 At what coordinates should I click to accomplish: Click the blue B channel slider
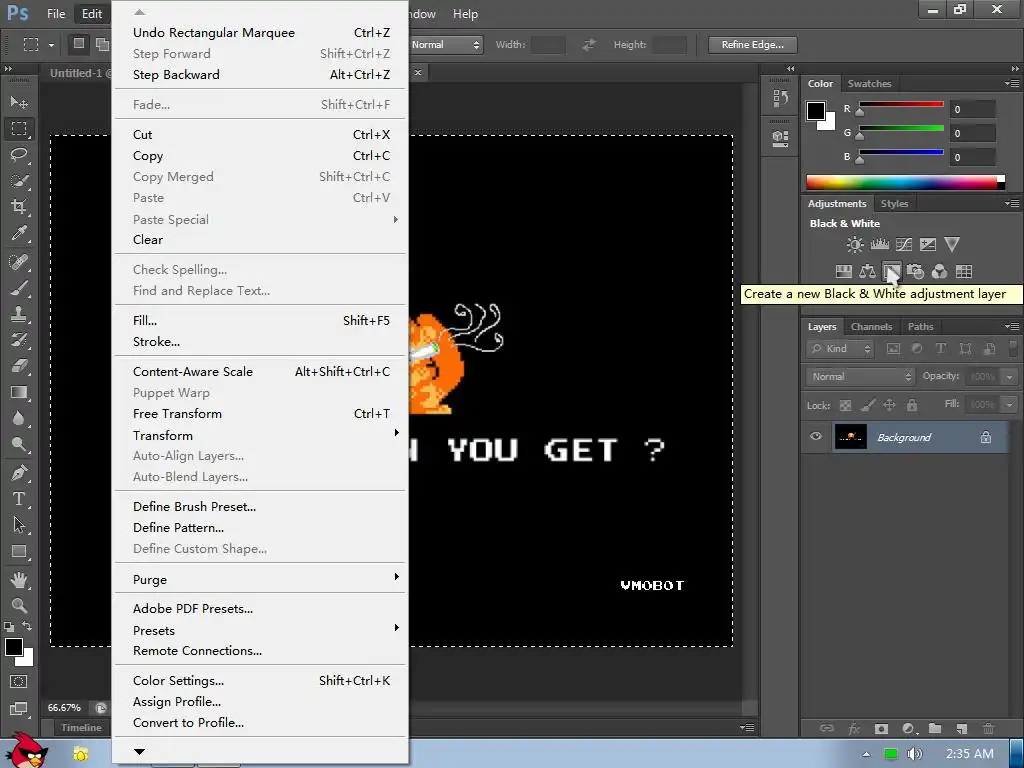[901, 153]
